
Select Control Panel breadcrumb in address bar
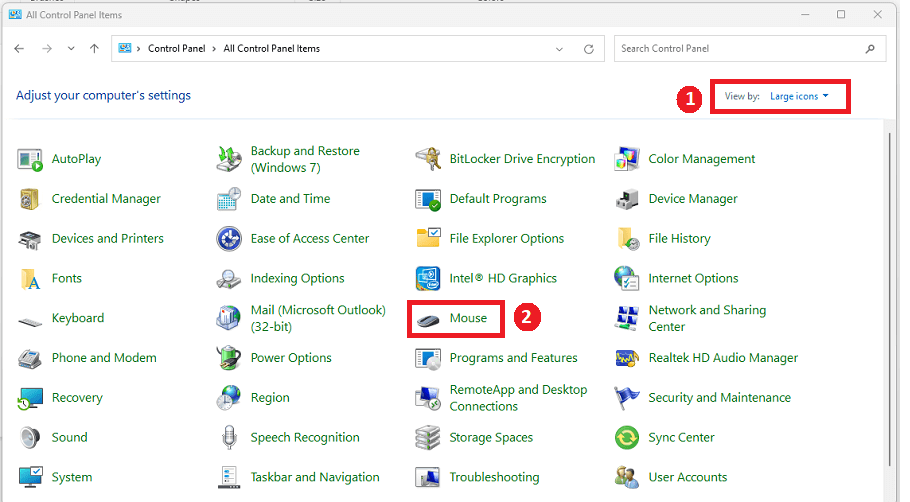click(x=176, y=49)
